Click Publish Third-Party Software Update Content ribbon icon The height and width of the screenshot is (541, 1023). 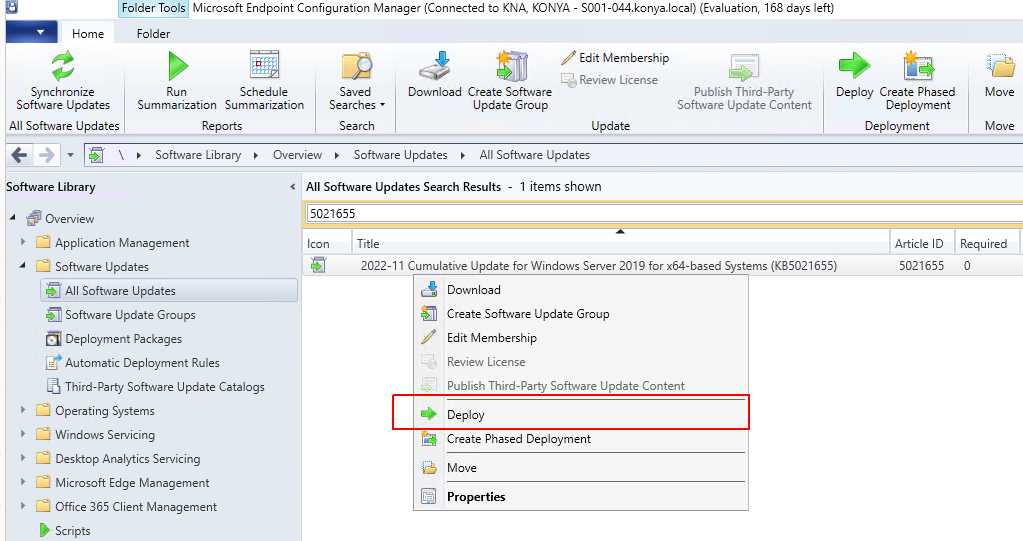point(744,67)
